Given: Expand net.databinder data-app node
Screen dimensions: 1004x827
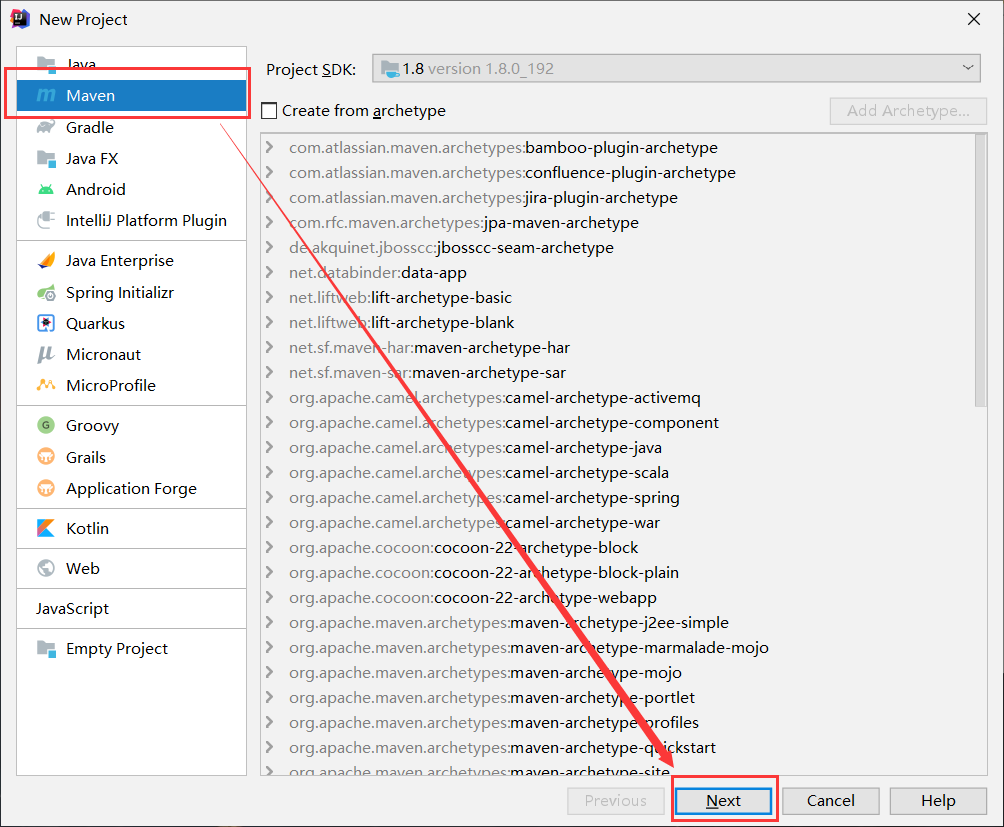Looking at the screenshot, I should click(270, 272).
